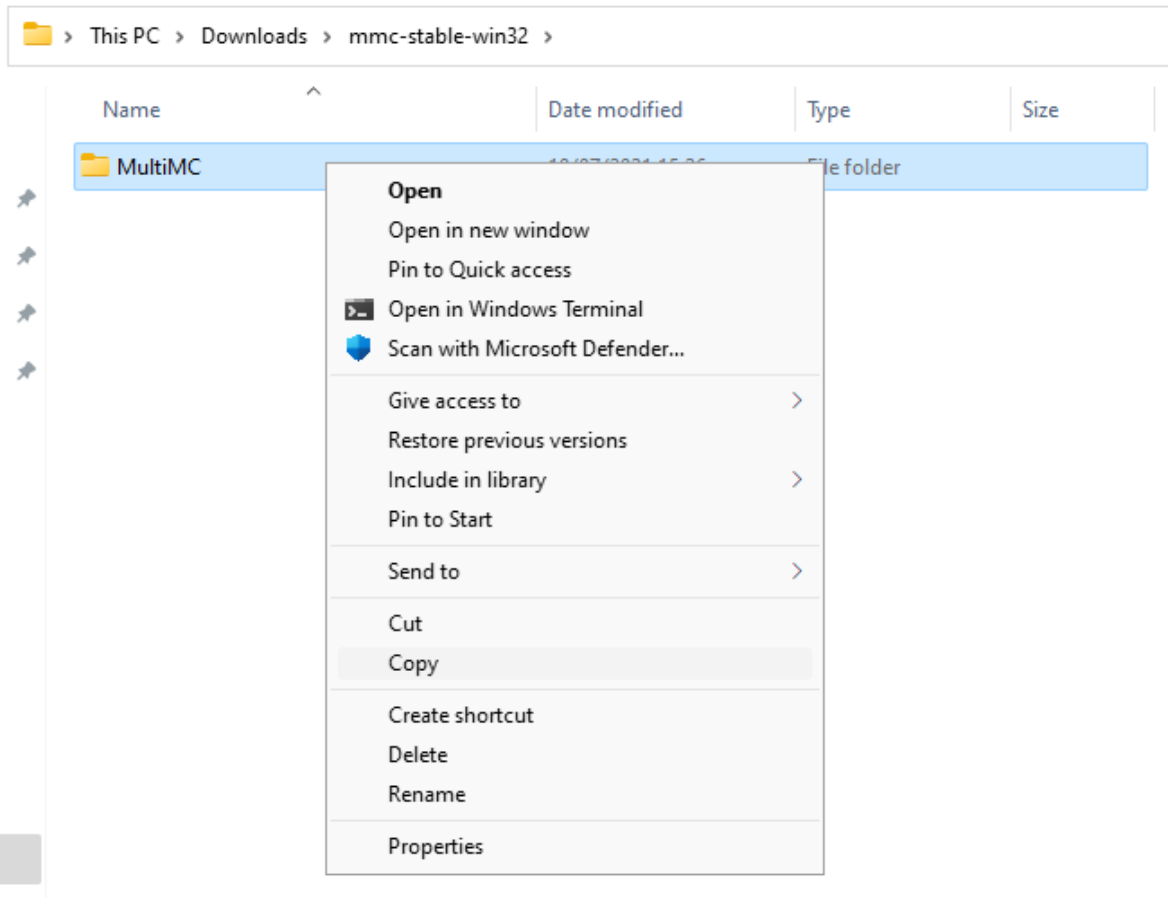1168x898 pixels.
Task: Click the Microsoft Defender shield icon
Action: coord(358,349)
